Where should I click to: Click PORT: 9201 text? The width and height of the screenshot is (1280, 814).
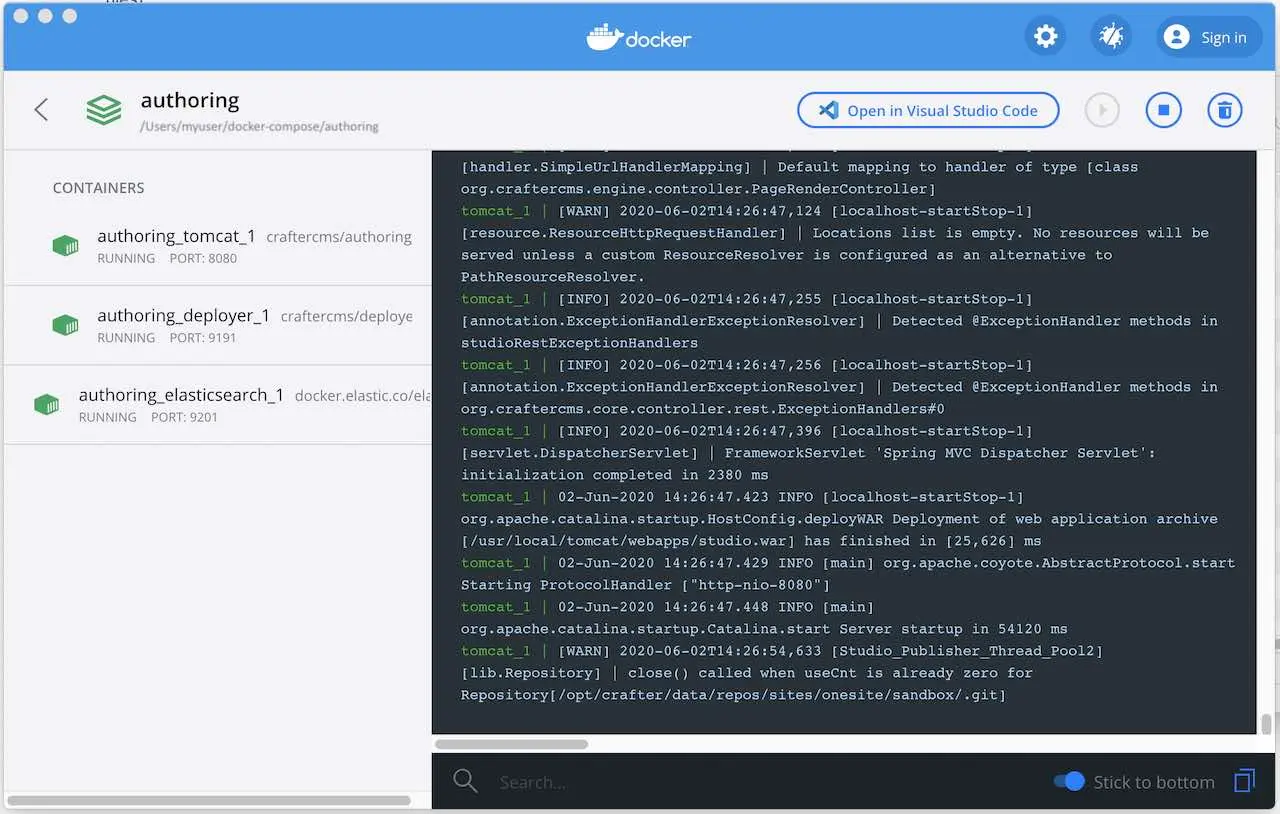(184, 417)
